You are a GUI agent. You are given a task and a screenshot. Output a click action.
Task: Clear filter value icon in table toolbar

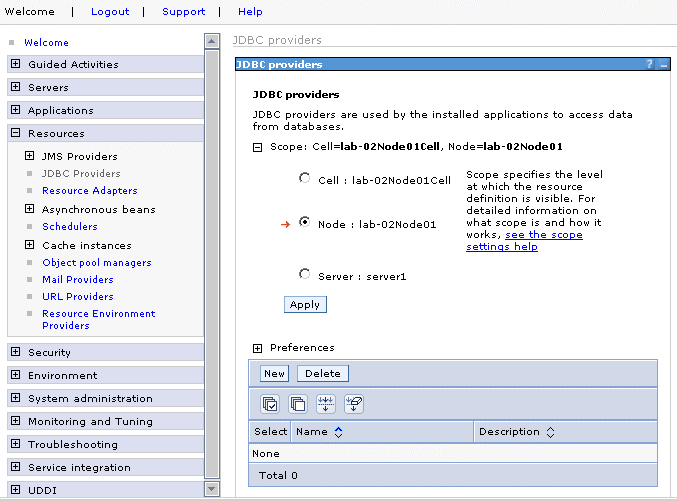(354, 404)
